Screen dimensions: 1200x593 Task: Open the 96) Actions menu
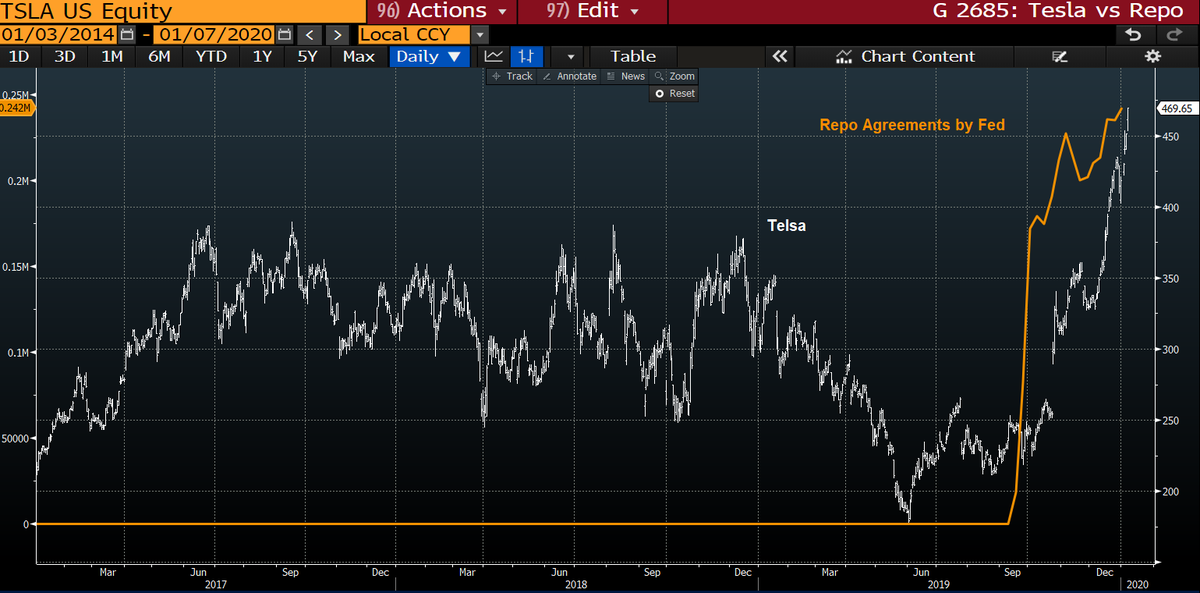pos(444,12)
